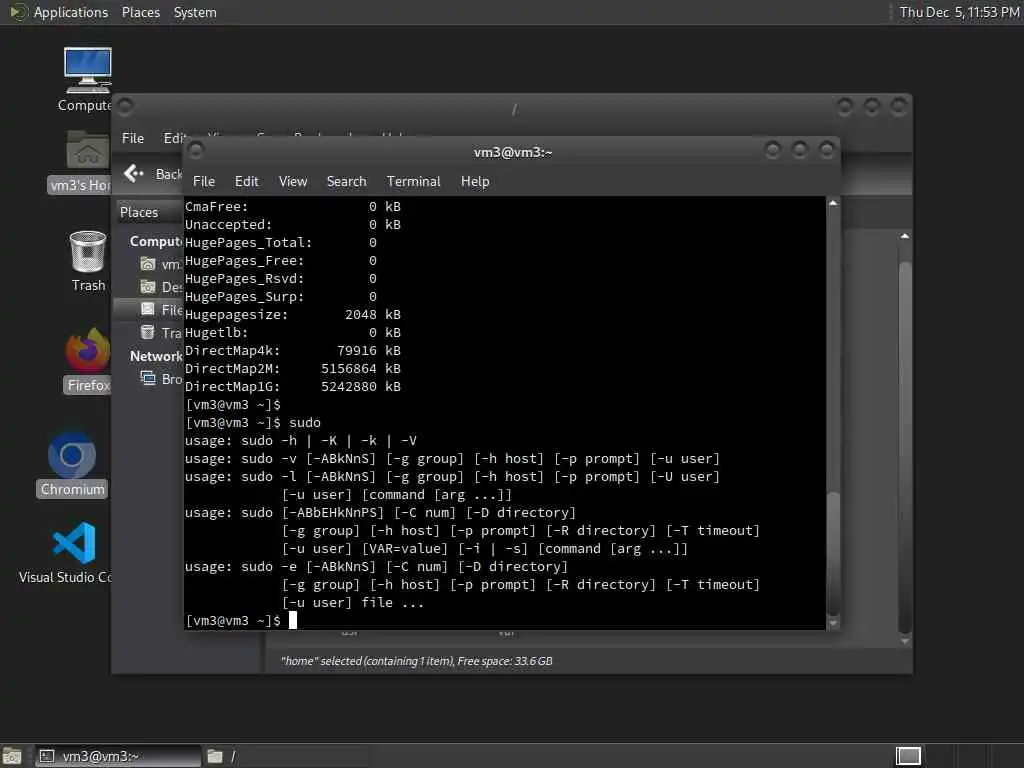Click file manager scrollbar up arrow
The image size is (1024, 768).
904,236
